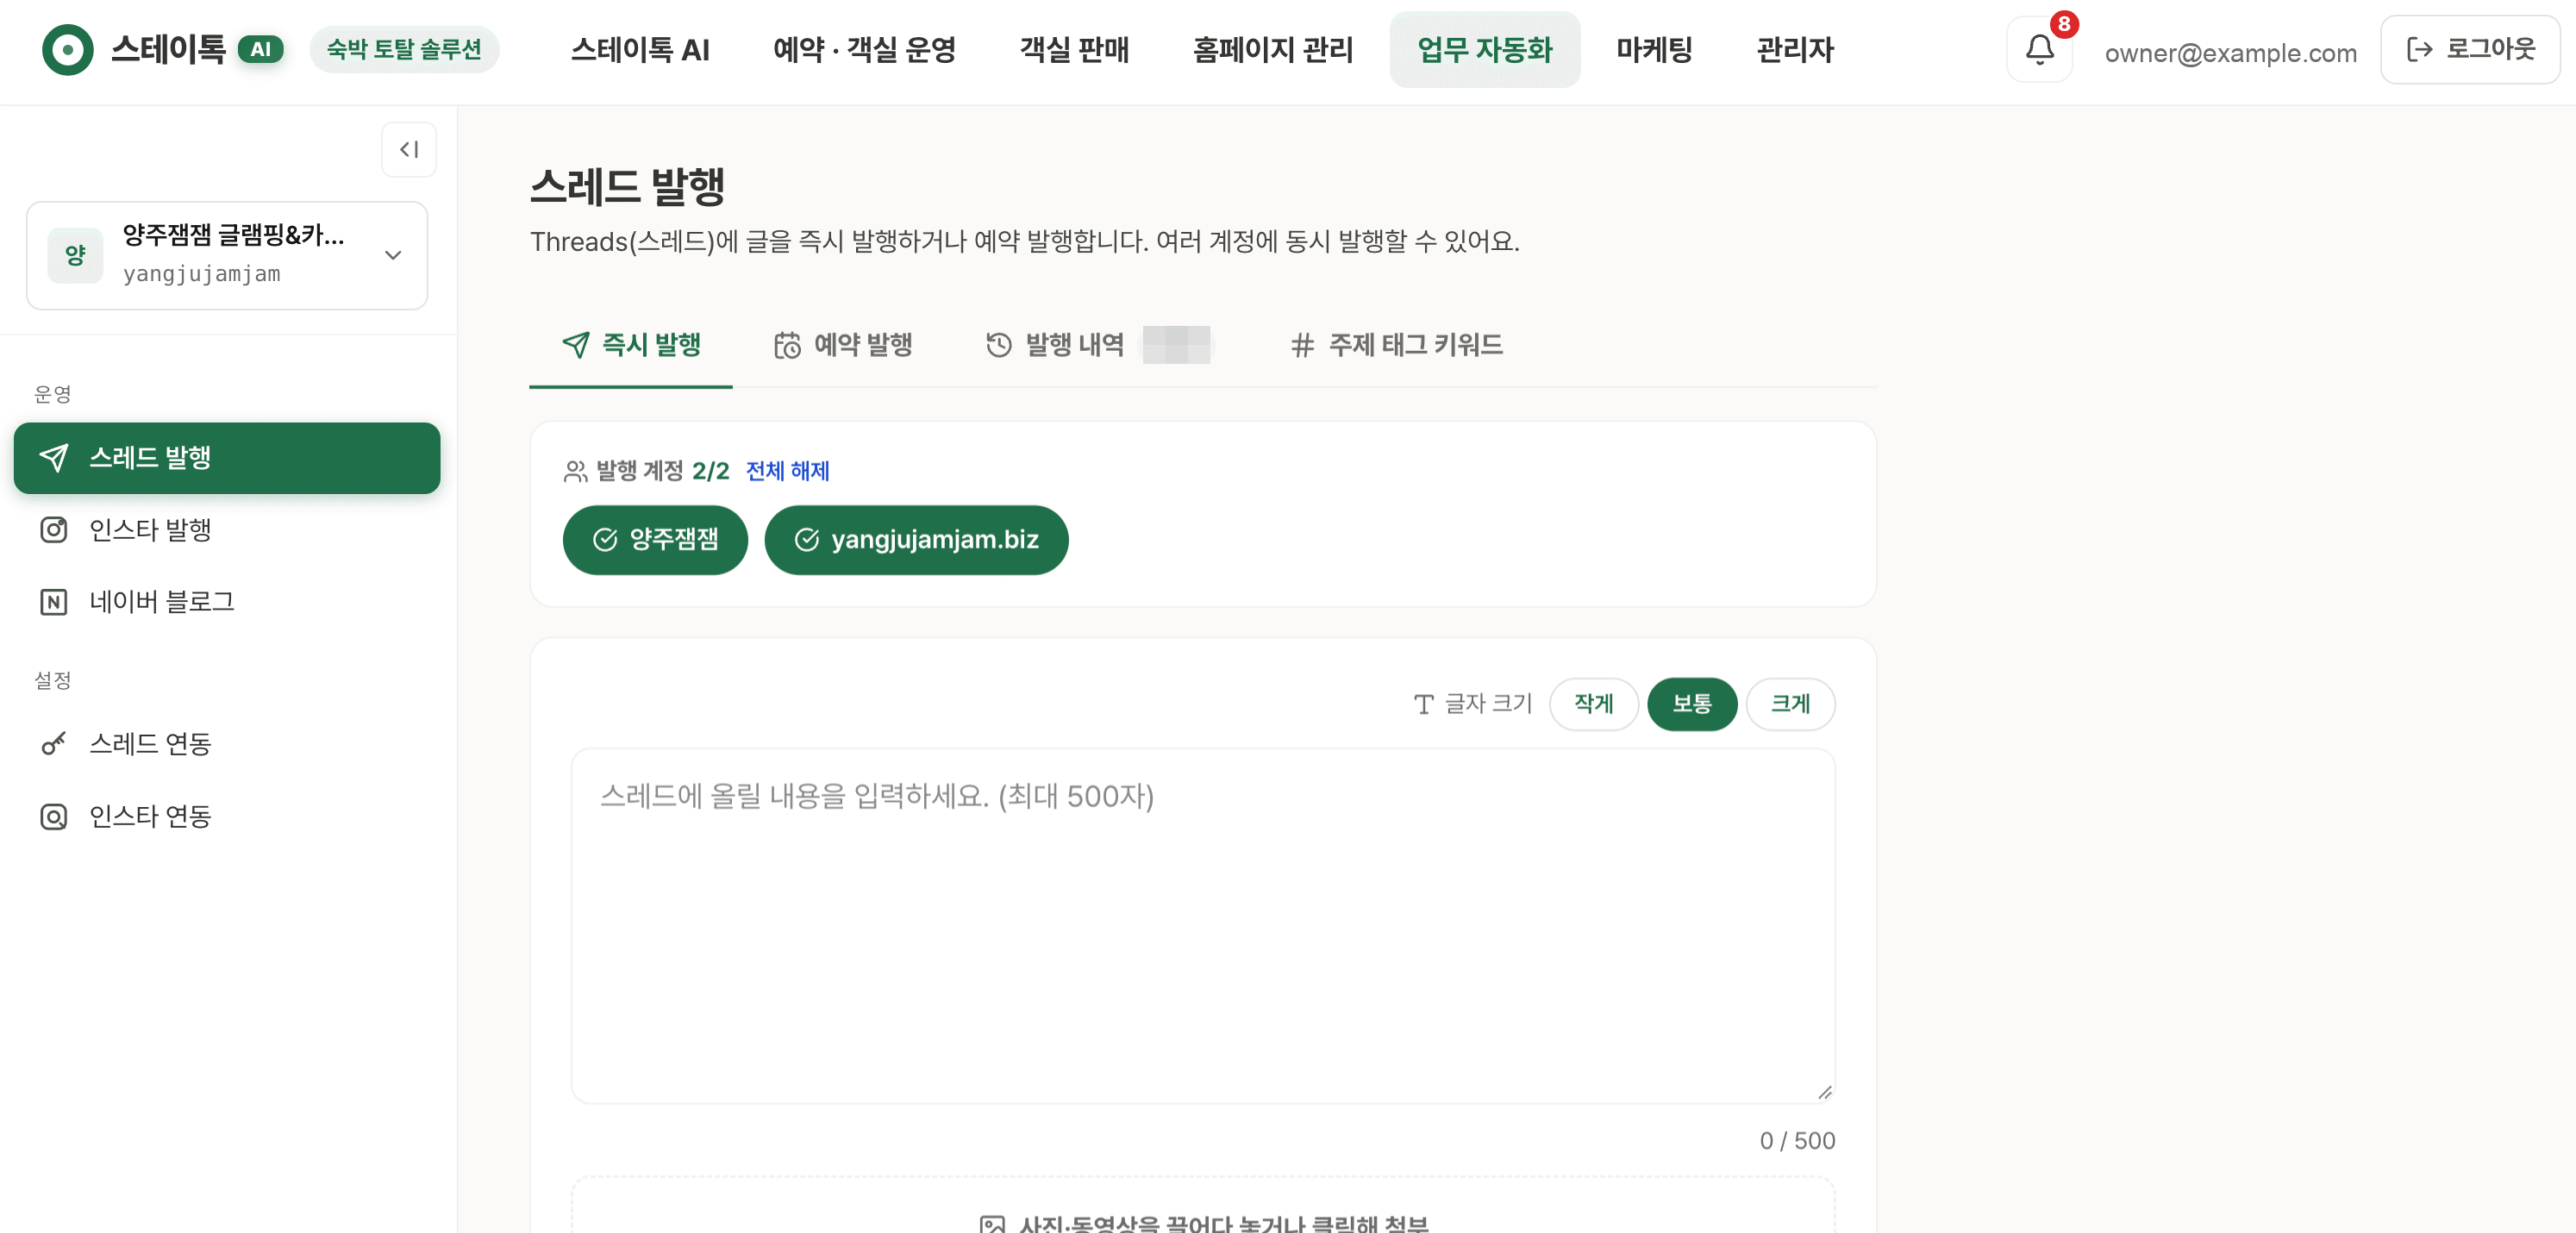2576x1233 pixels.
Task: Open 홈페이지 관리 in the top navigation
Action: coord(1272,49)
